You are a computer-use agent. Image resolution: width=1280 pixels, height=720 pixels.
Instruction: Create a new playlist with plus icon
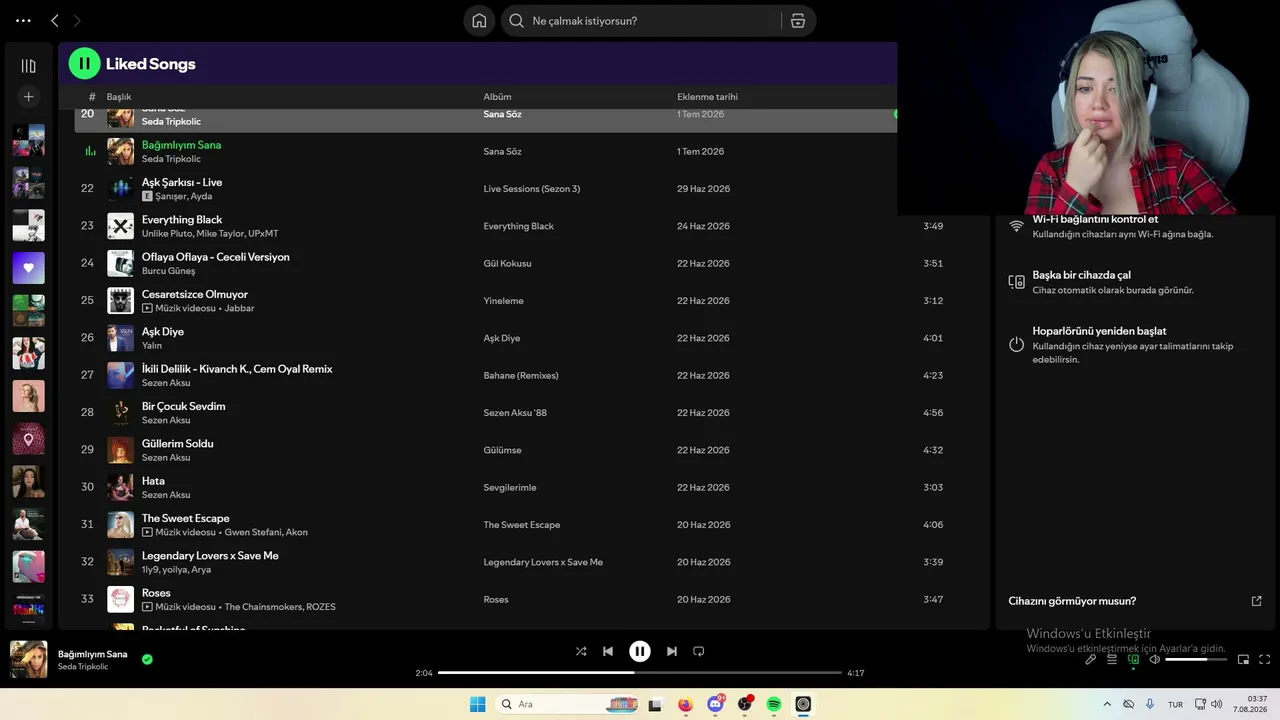pyautogui.click(x=28, y=97)
